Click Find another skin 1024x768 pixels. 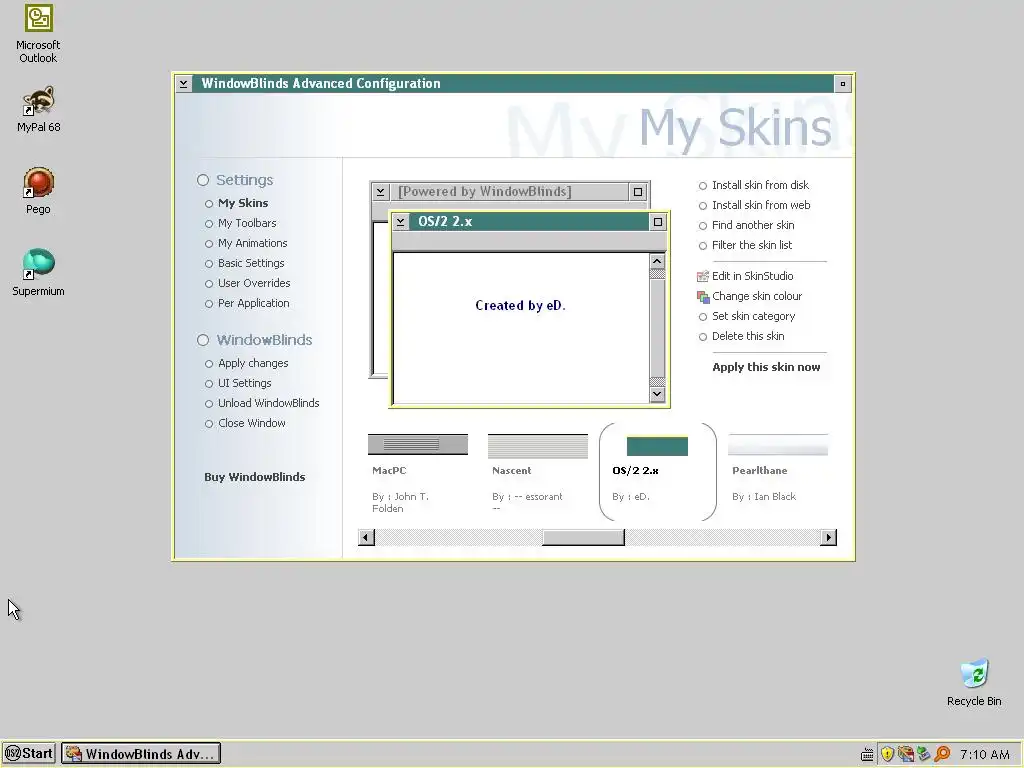(x=746, y=225)
